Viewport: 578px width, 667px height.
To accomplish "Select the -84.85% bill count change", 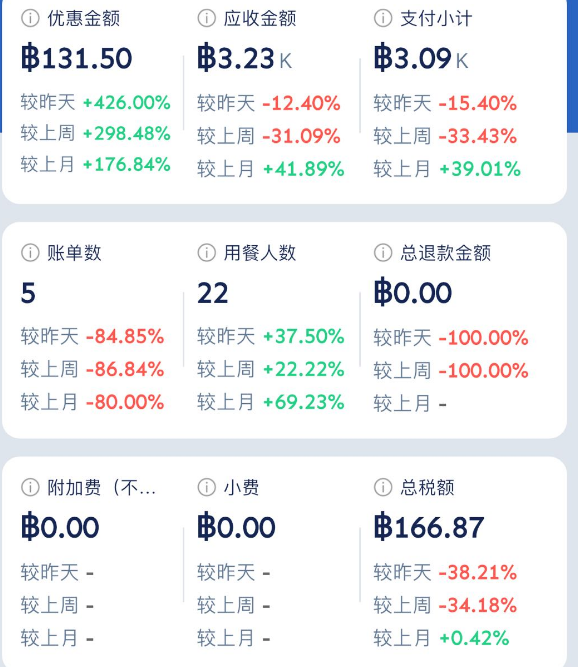I will pos(125,336).
